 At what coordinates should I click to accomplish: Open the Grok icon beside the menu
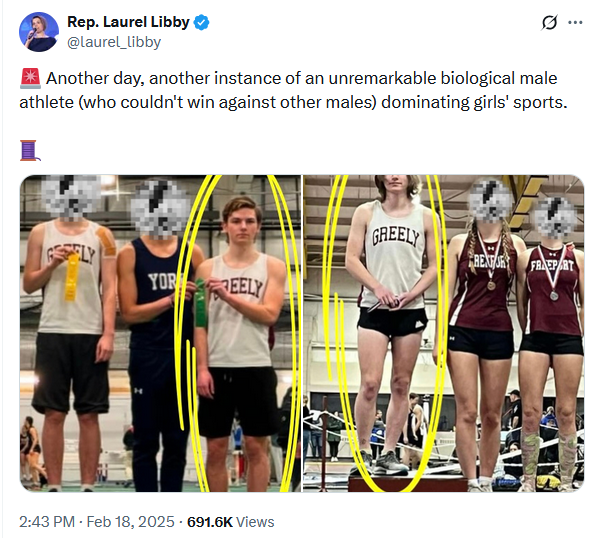click(547, 22)
